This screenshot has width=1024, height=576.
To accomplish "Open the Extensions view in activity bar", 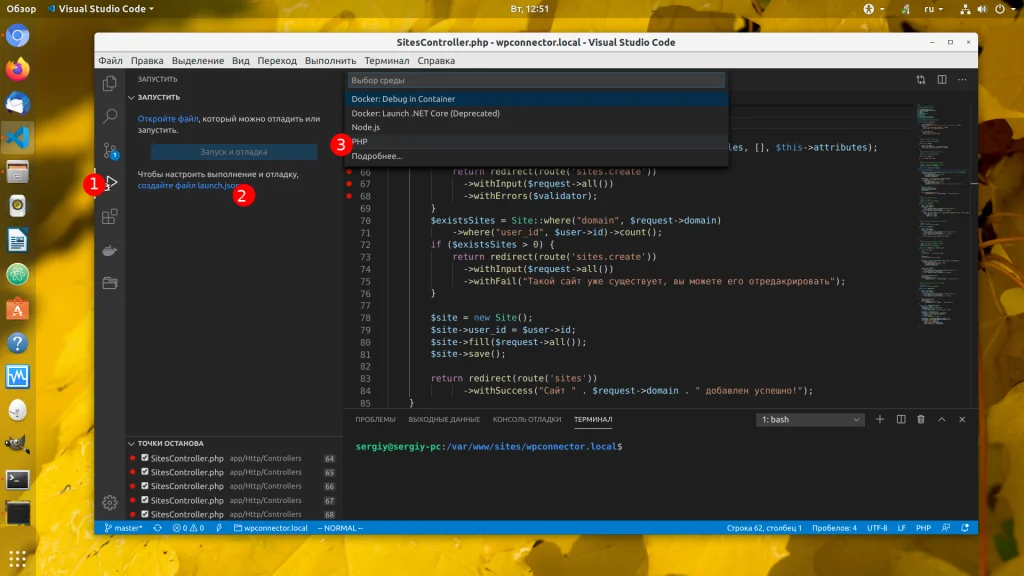I will [110, 216].
